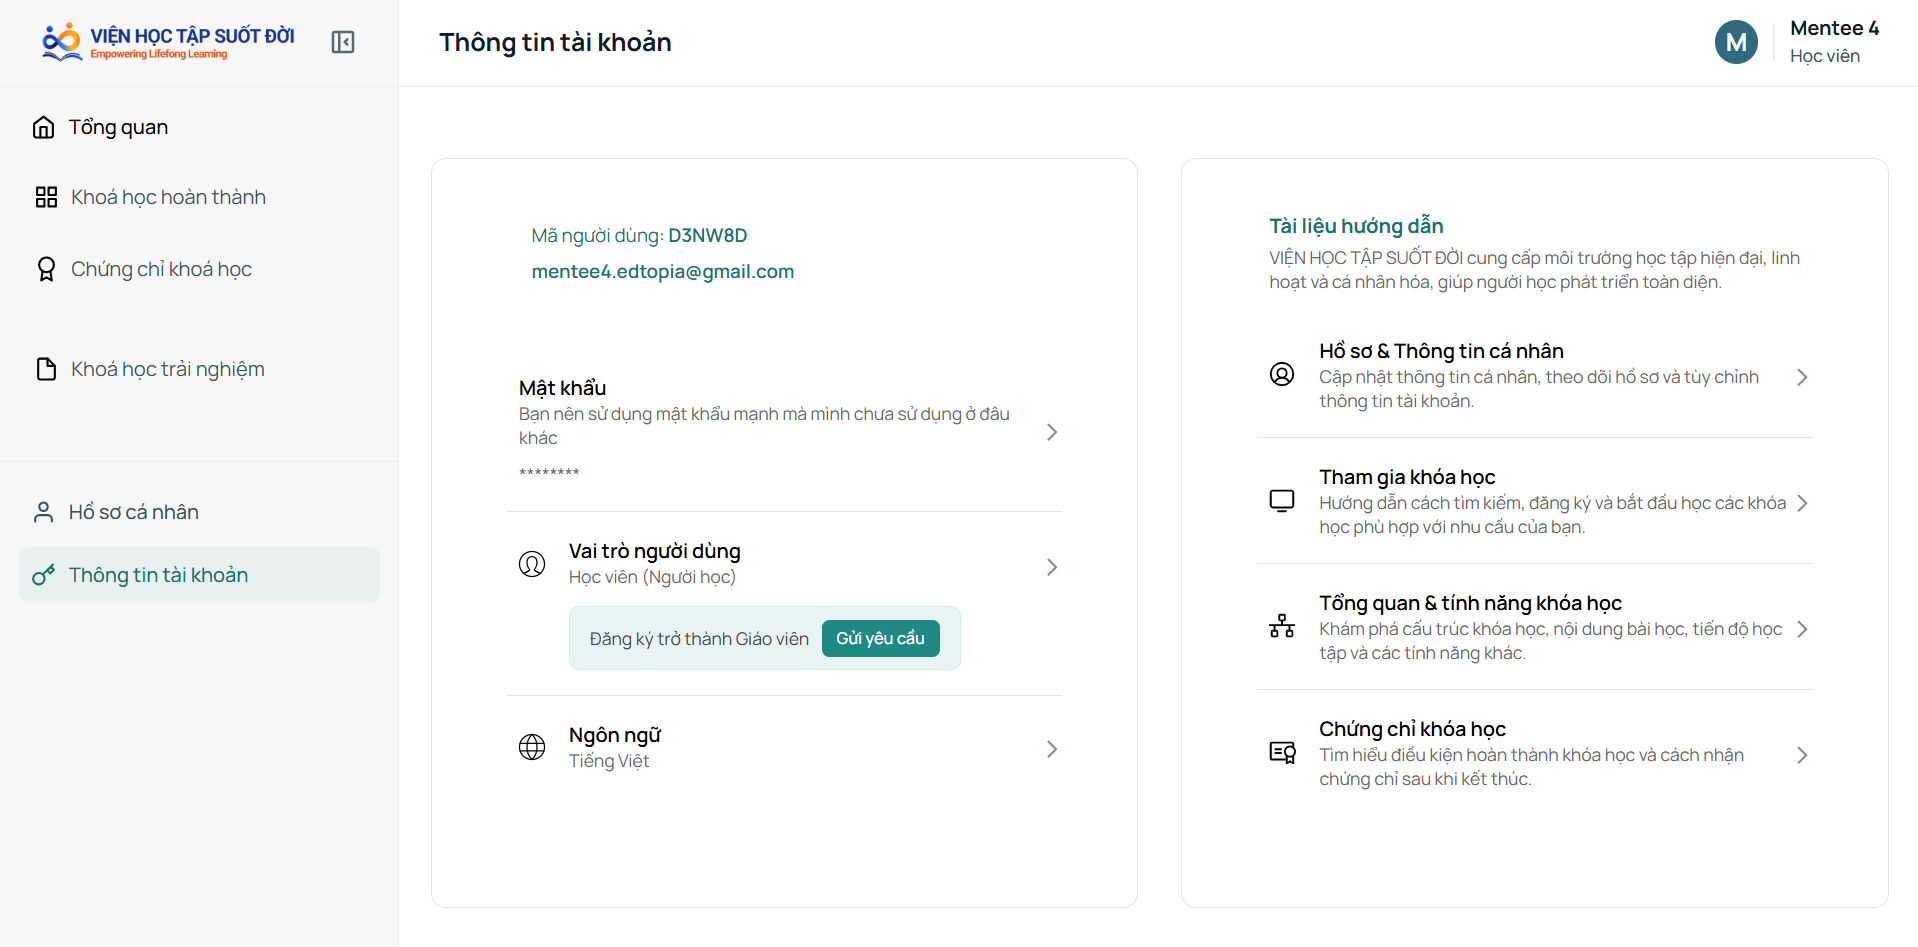Click the Gửi yêu cầu button

880,638
